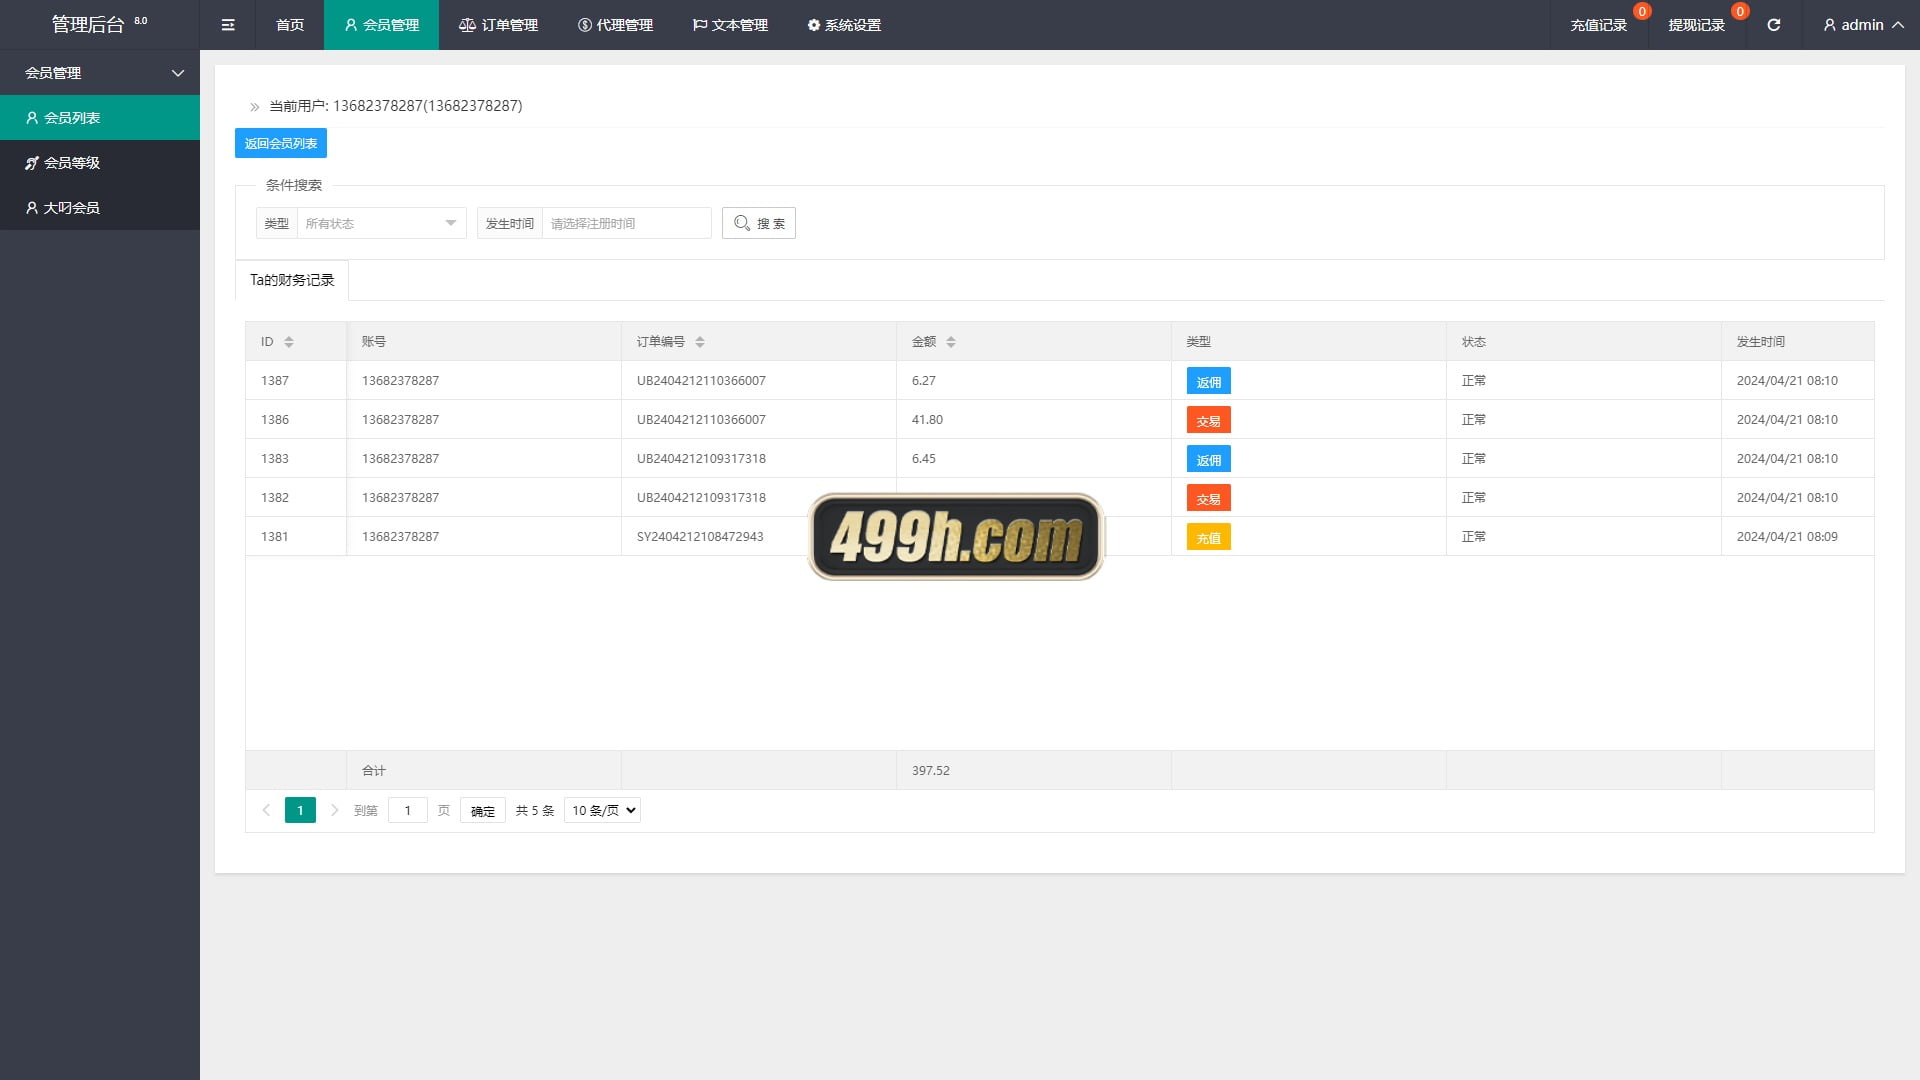Click the refresh icon in top bar
1920x1080 pixels.
pos(1773,25)
